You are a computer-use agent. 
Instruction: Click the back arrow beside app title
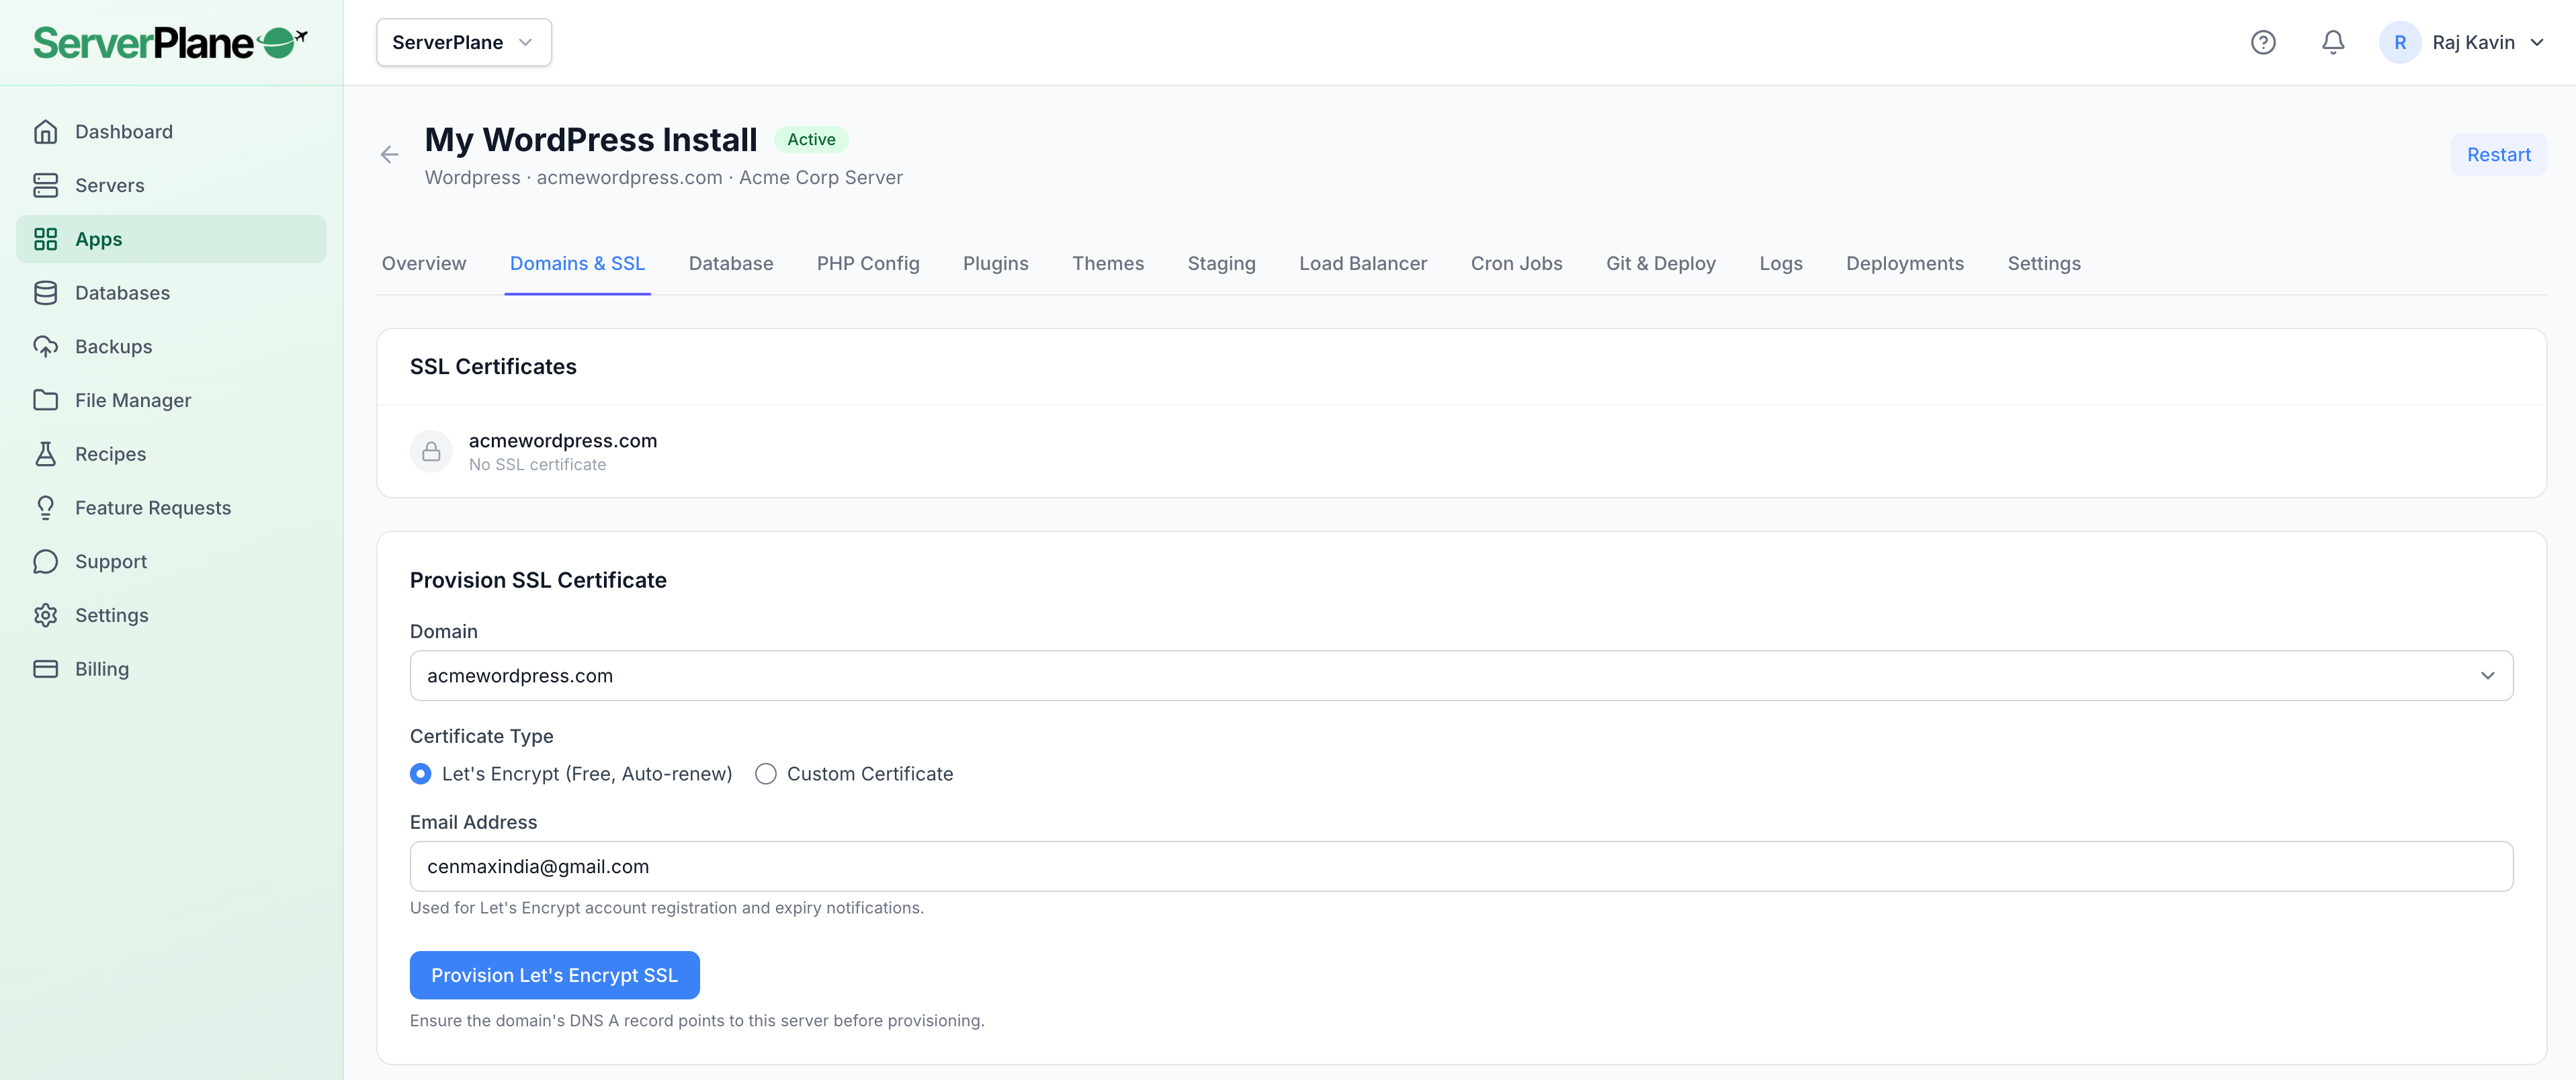click(x=389, y=154)
